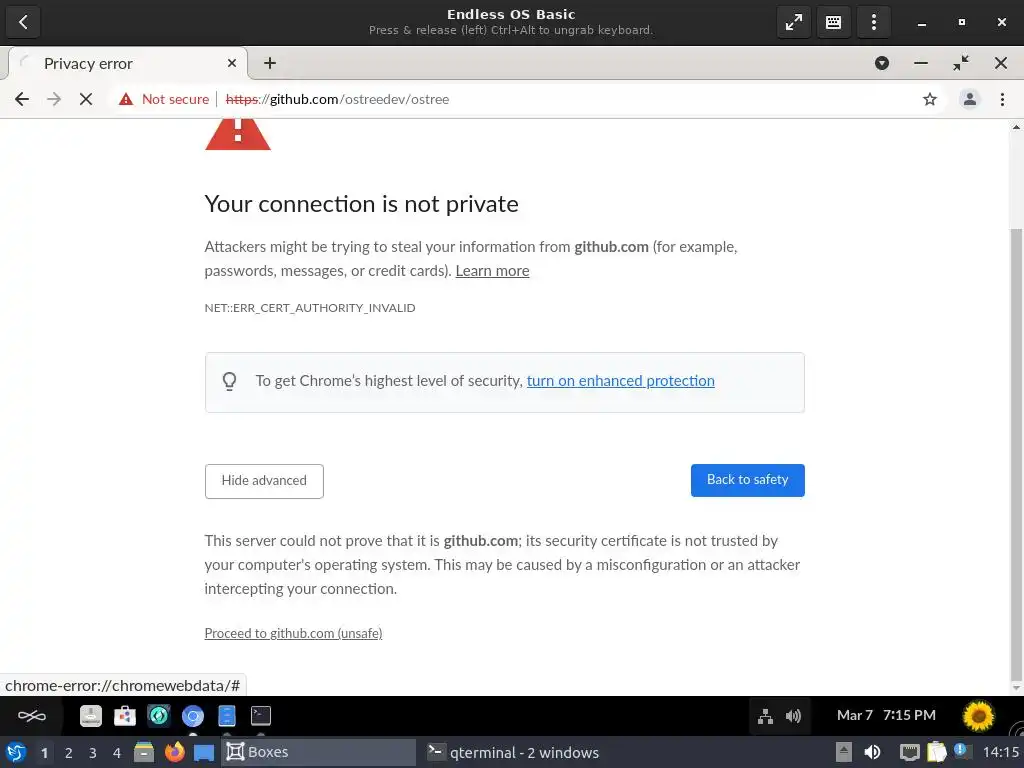The width and height of the screenshot is (1024, 768).
Task: Open Chromium icon in Endless taskbar
Action: click(x=193, y=716)
